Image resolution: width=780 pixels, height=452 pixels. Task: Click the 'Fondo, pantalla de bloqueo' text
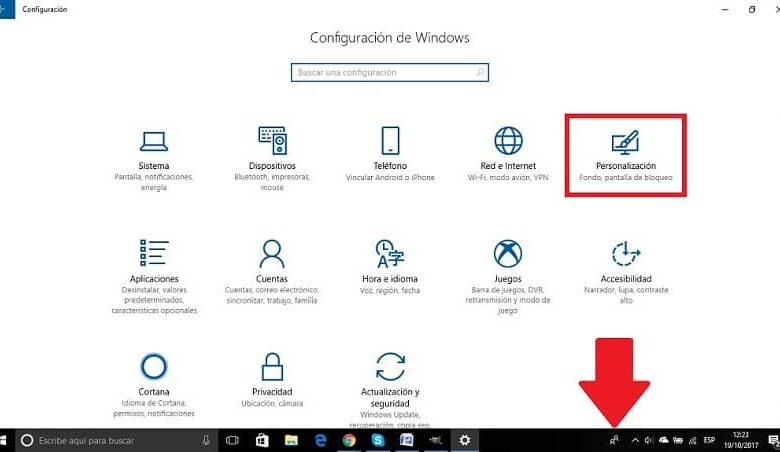tap(626, 178)
